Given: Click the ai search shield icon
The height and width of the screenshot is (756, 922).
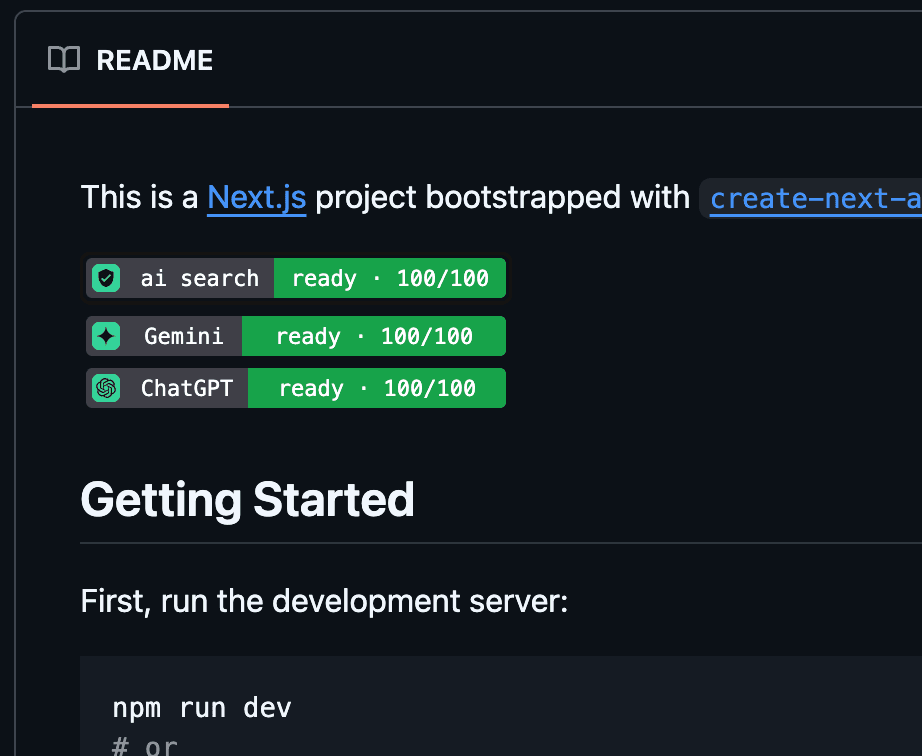Looking at the screenshot, I should tap(106, 278).
